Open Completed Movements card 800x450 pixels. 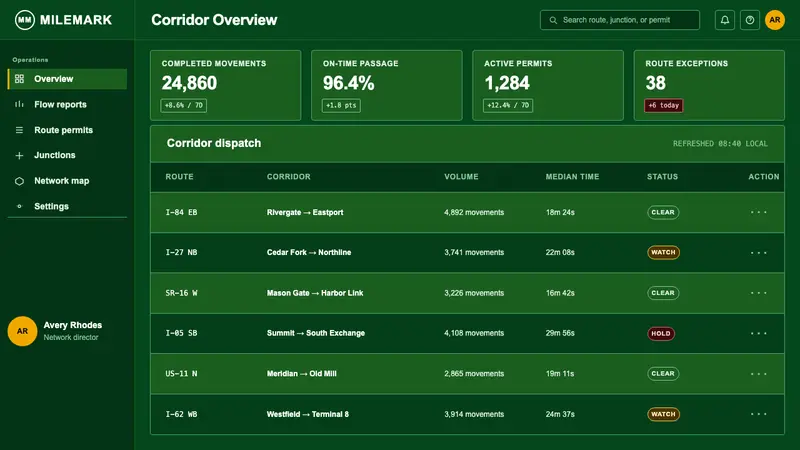(x=226, y=85)
